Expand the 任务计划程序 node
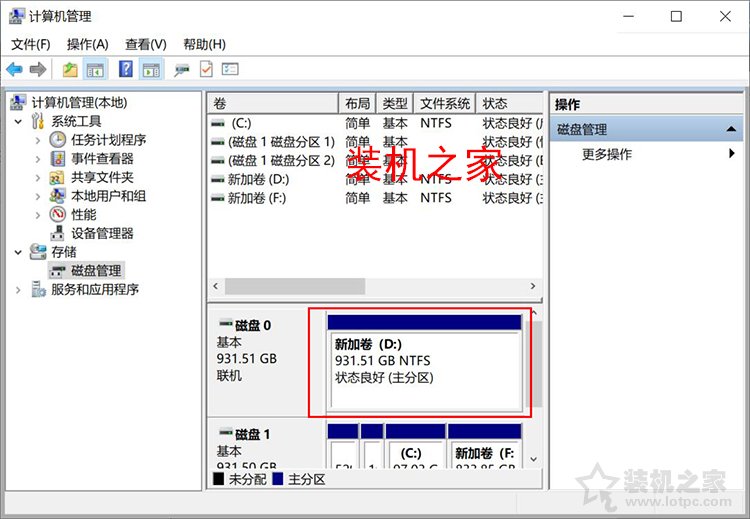Viewport: 750px width, 519px height. pos(37,140)
